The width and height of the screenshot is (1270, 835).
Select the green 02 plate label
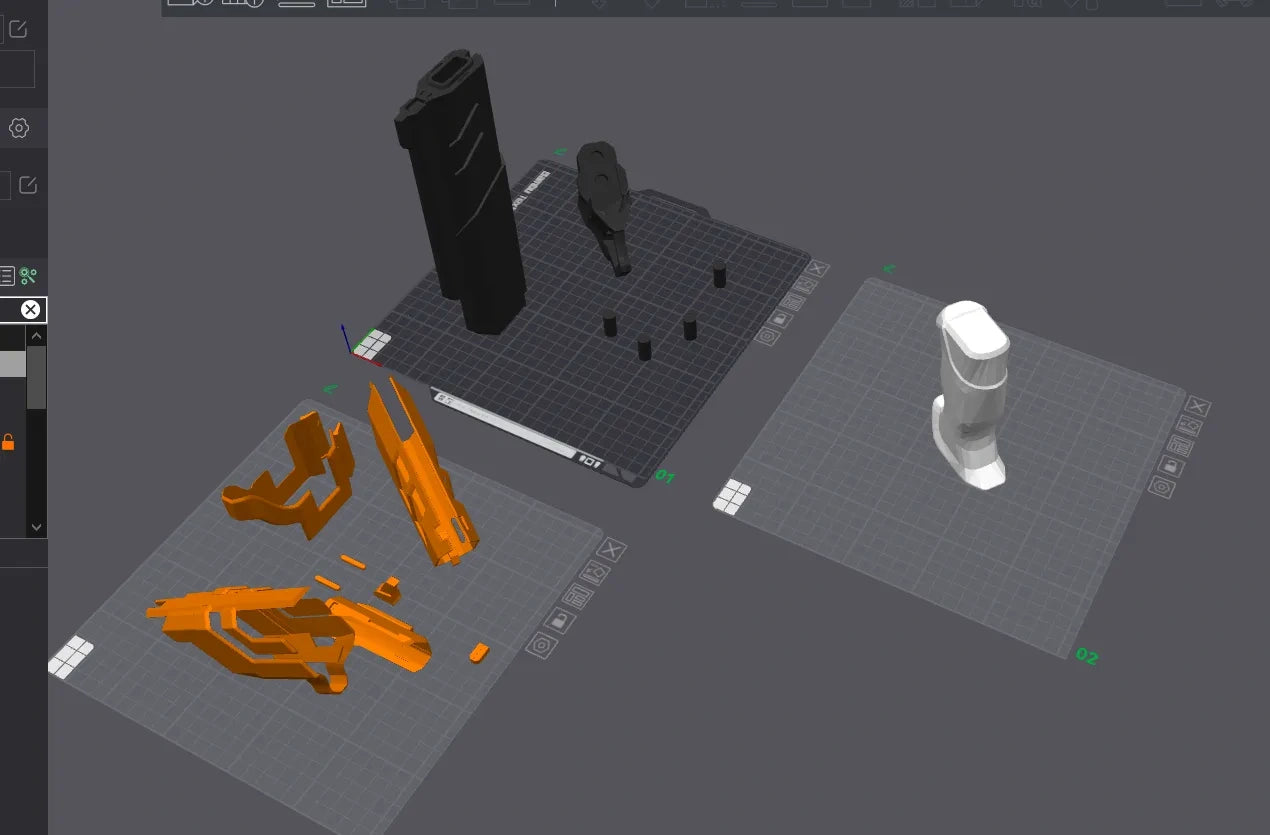(x=1086, y=657)
